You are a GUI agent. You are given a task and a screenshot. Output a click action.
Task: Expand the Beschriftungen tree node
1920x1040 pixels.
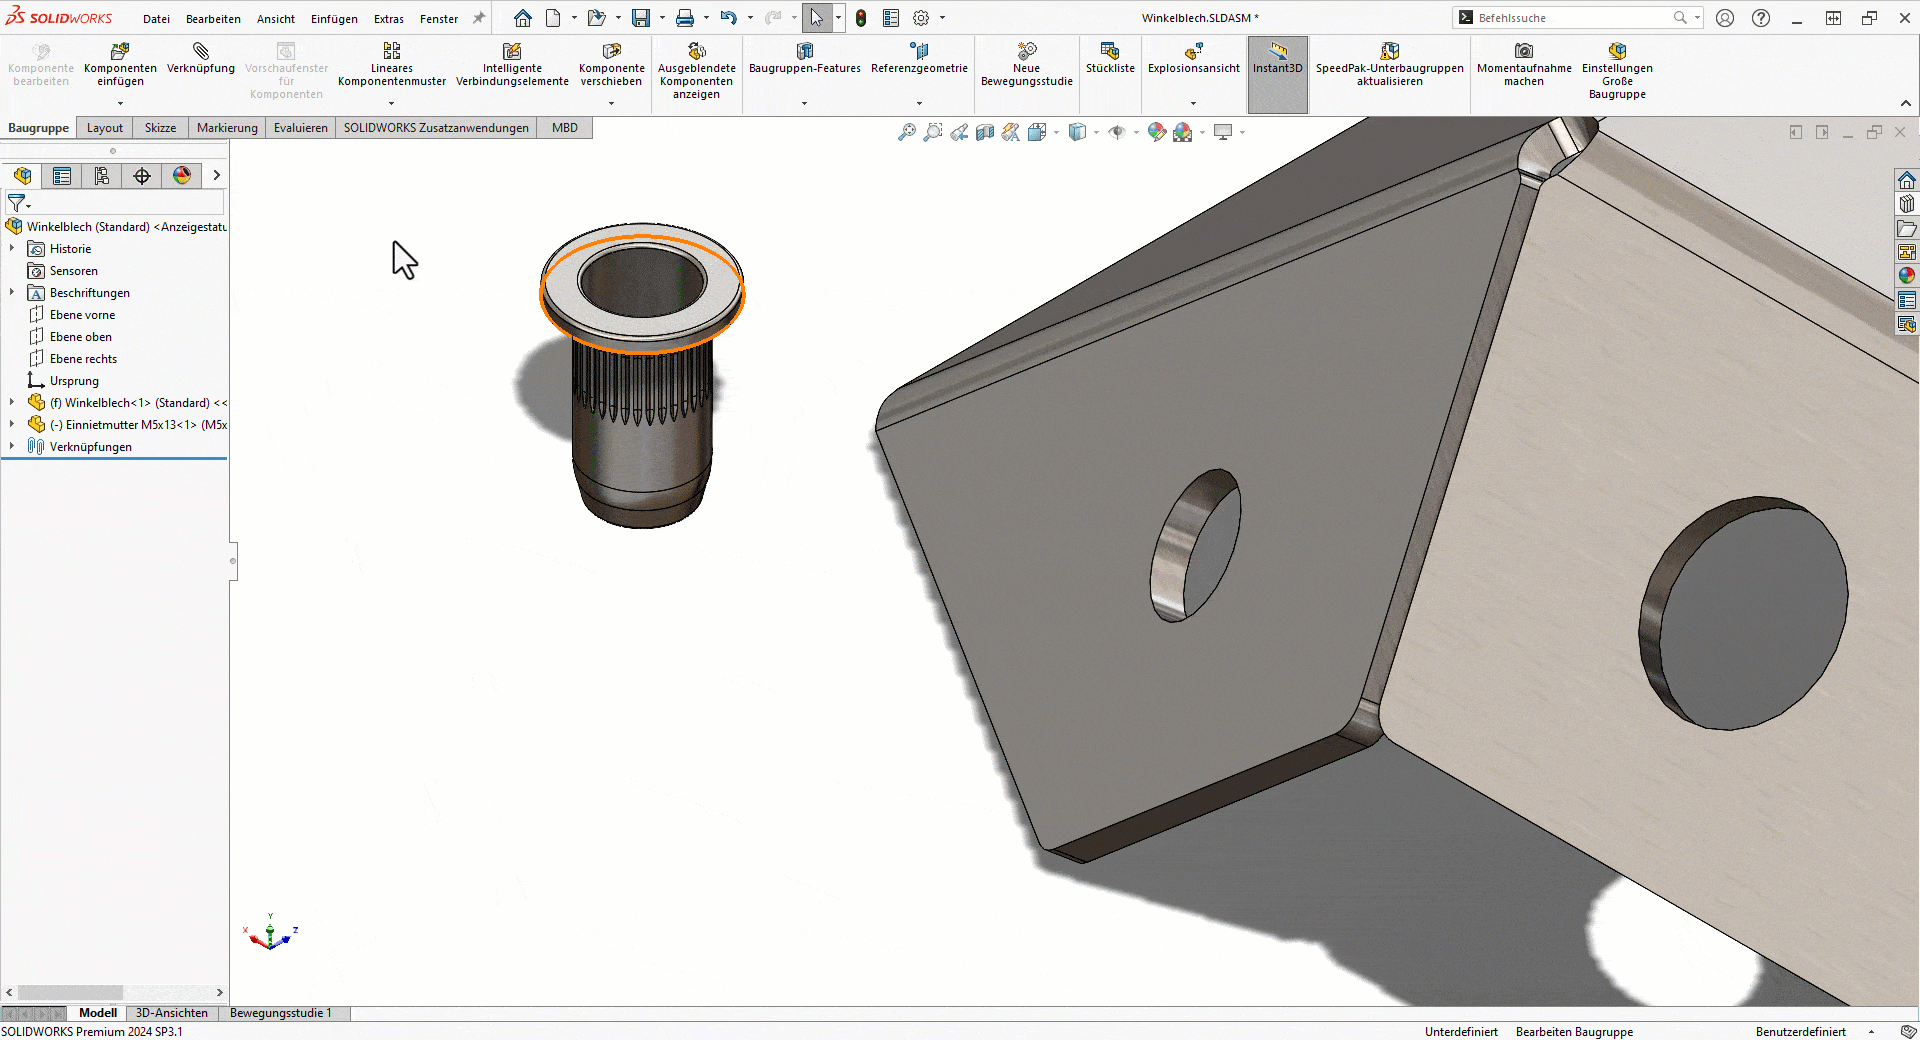click(12, 292)
